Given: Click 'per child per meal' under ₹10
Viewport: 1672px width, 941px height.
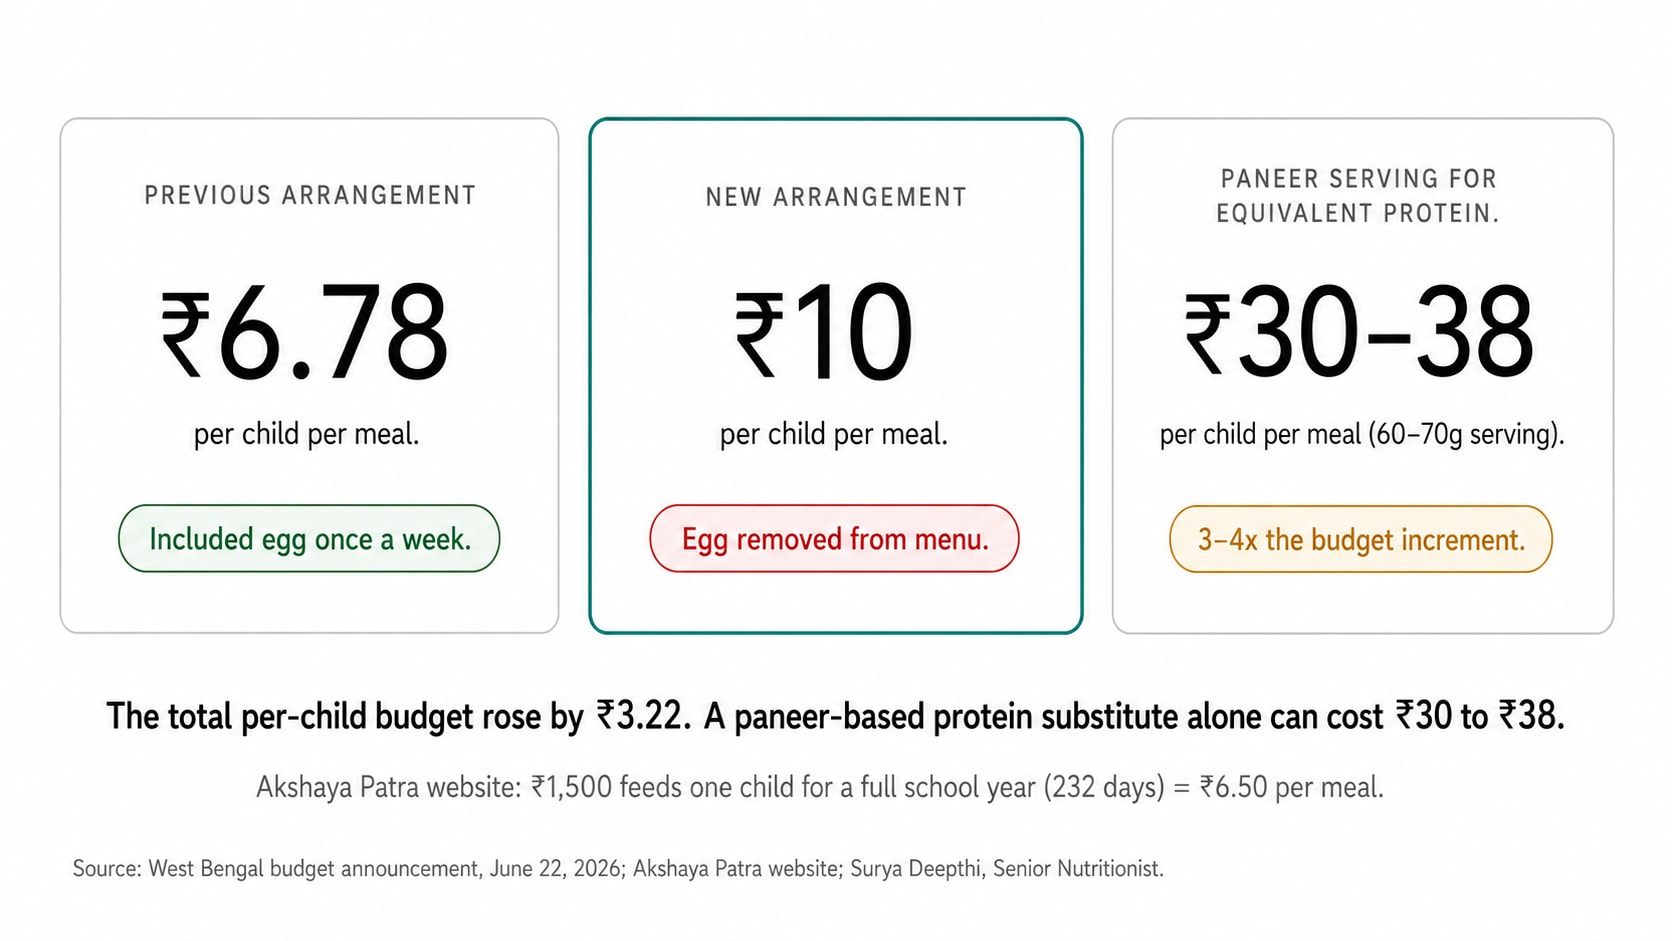Looking at the screenshot, I should pos(833,434).
